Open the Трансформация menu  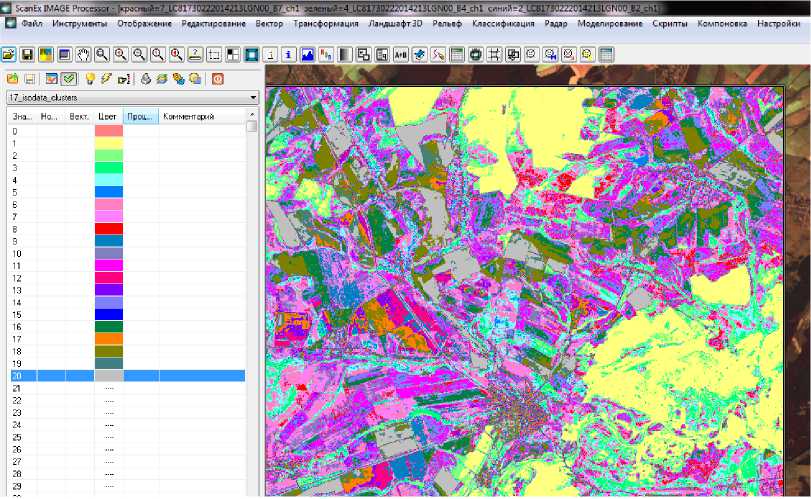[x=327, y=22]
